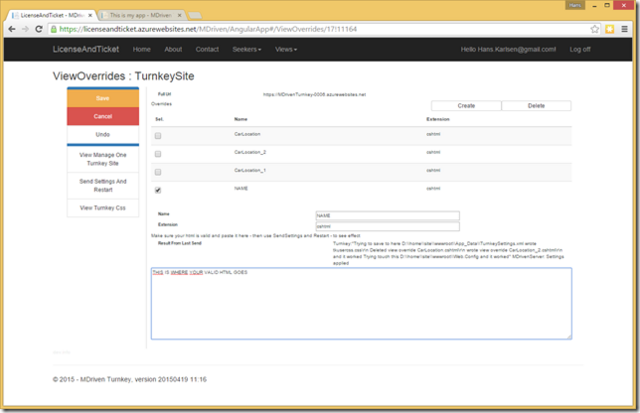Open the Contact page
This screenshot has height=413, width=640.
coord(207,49)
